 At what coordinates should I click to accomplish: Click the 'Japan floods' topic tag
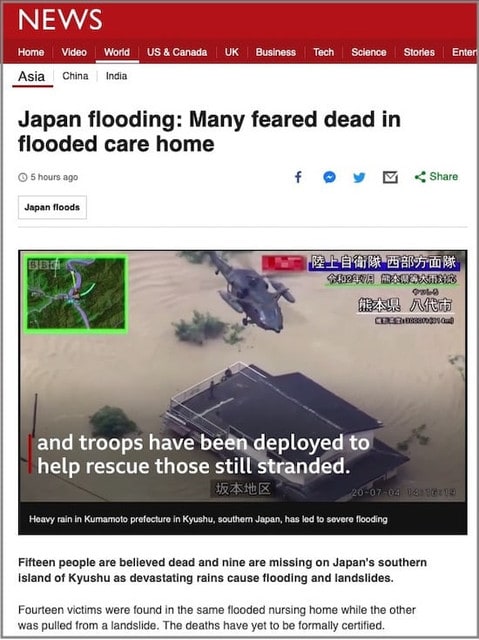pos(52,207)
